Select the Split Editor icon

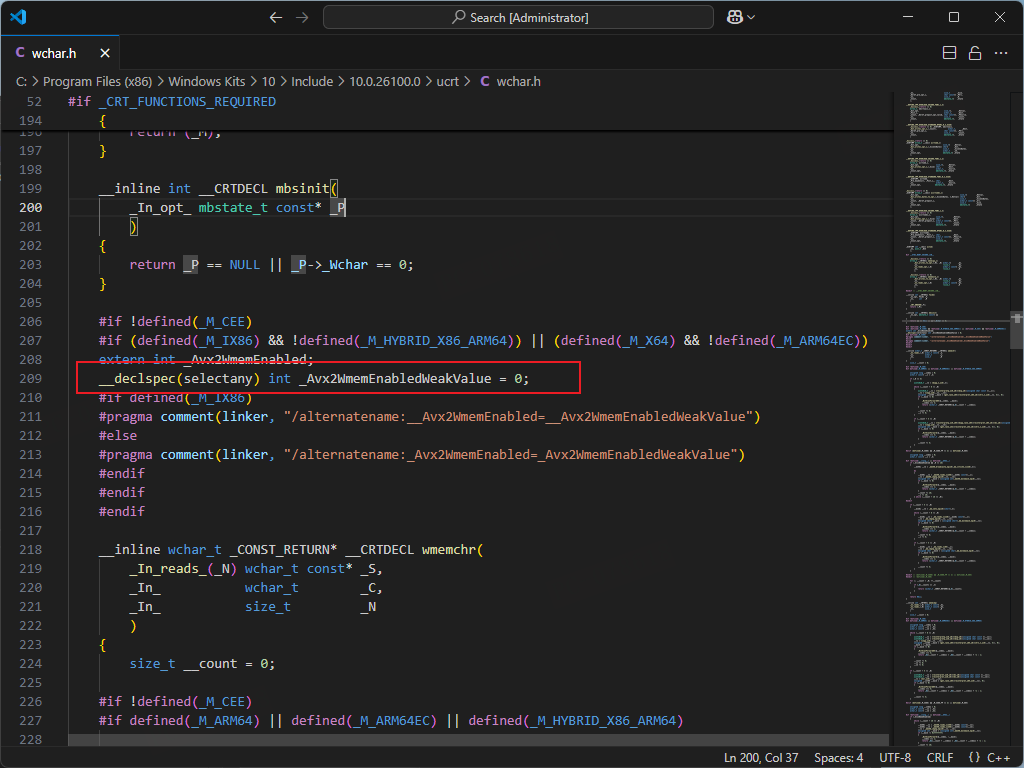point(948,52)
